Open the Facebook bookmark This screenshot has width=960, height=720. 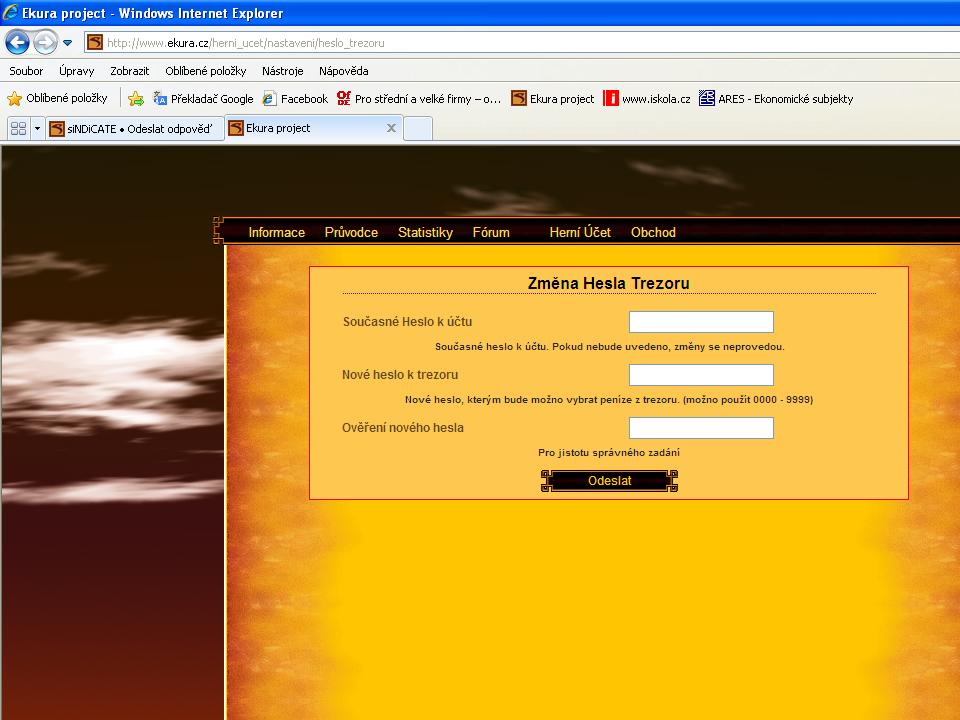coord(295,98)
